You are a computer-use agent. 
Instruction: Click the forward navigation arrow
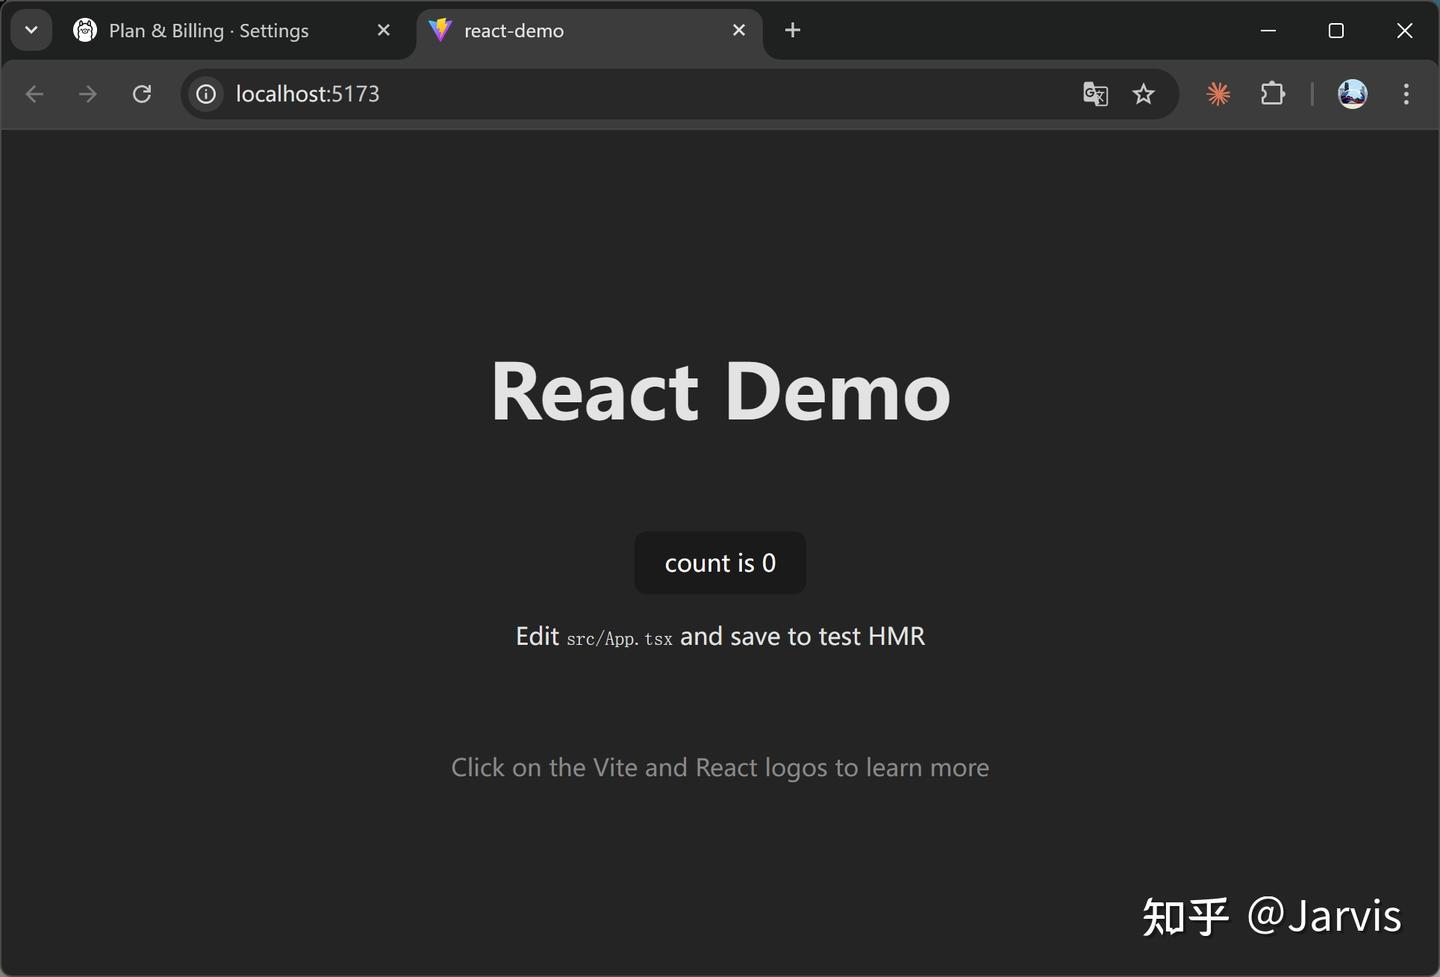[88, 94]
